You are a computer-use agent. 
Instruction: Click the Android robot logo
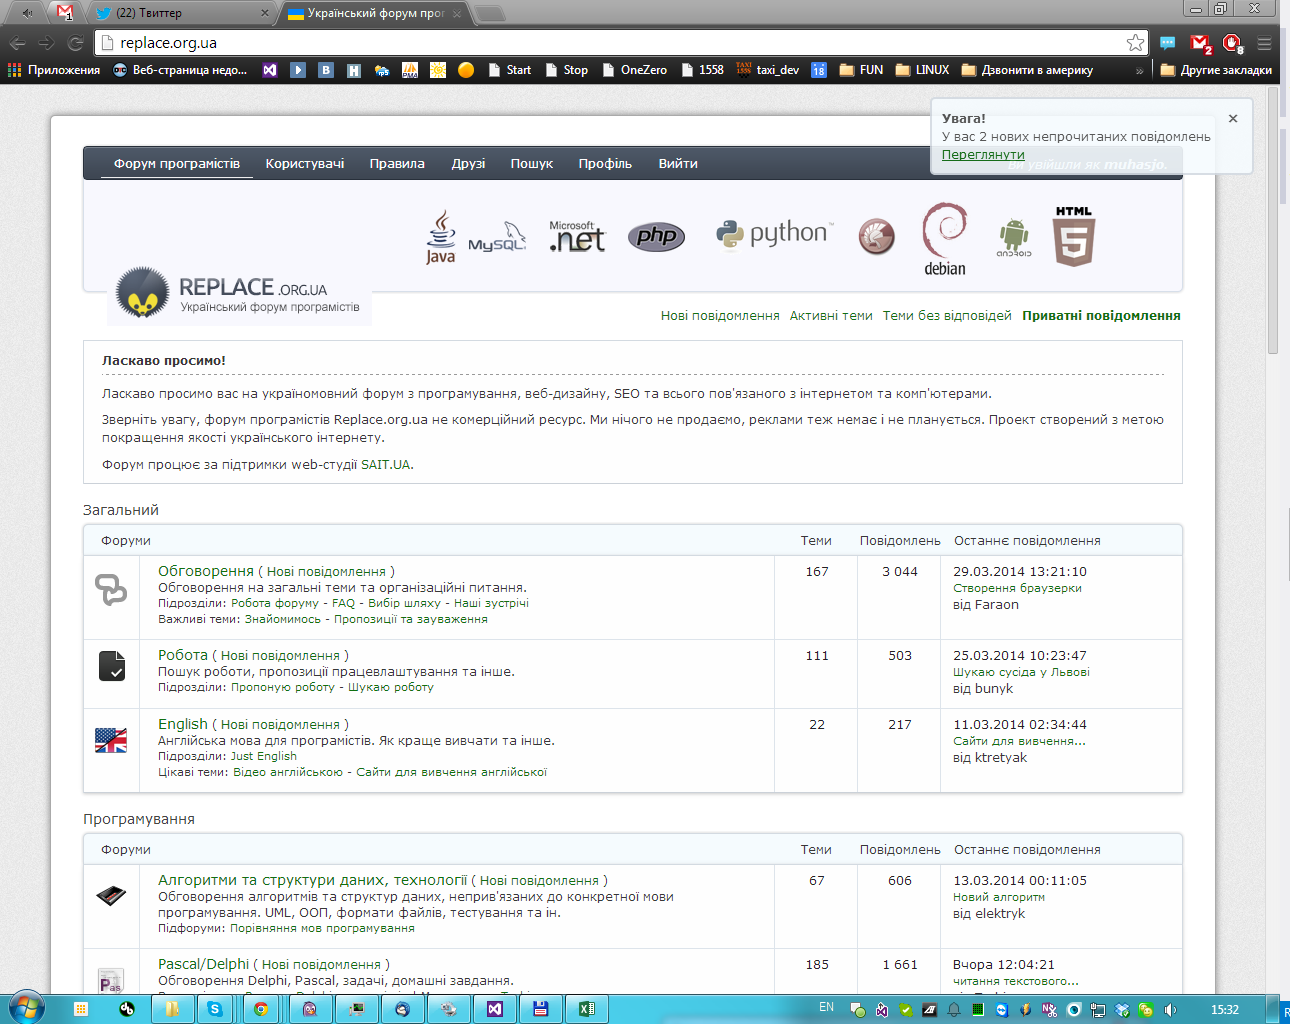click(1014, 238)
